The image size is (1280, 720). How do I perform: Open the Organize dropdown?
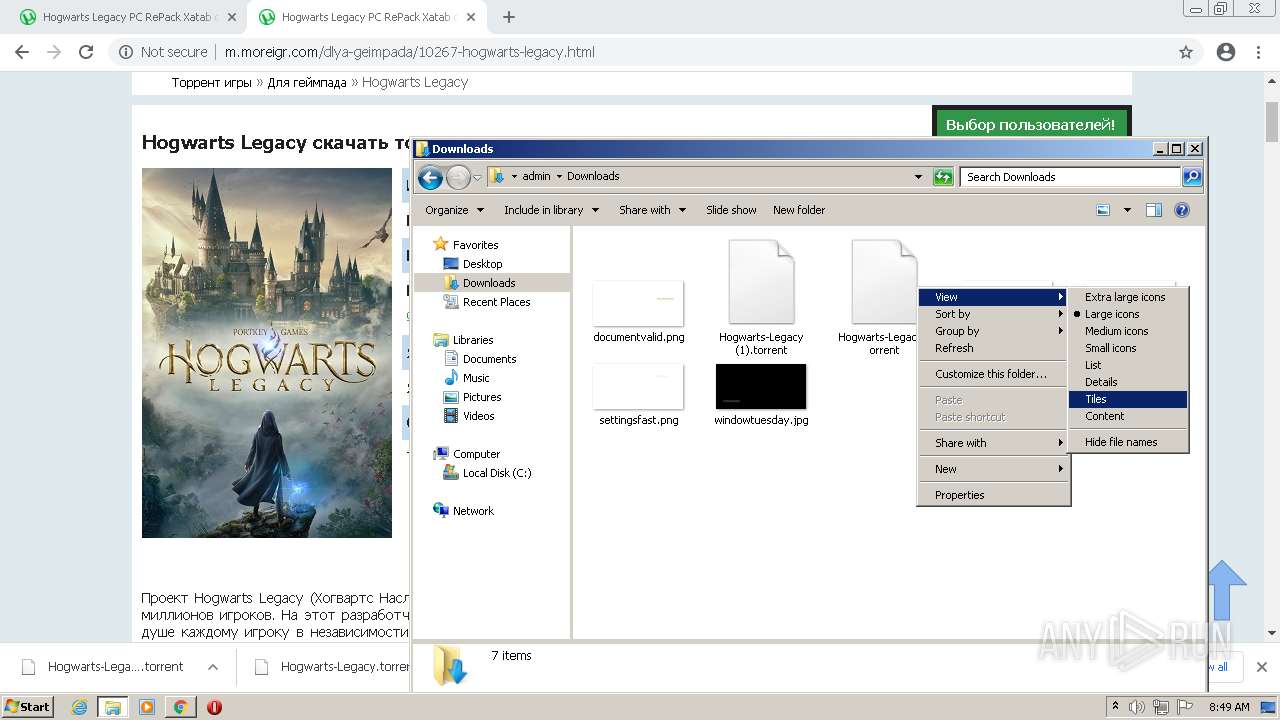click(454, 210)
